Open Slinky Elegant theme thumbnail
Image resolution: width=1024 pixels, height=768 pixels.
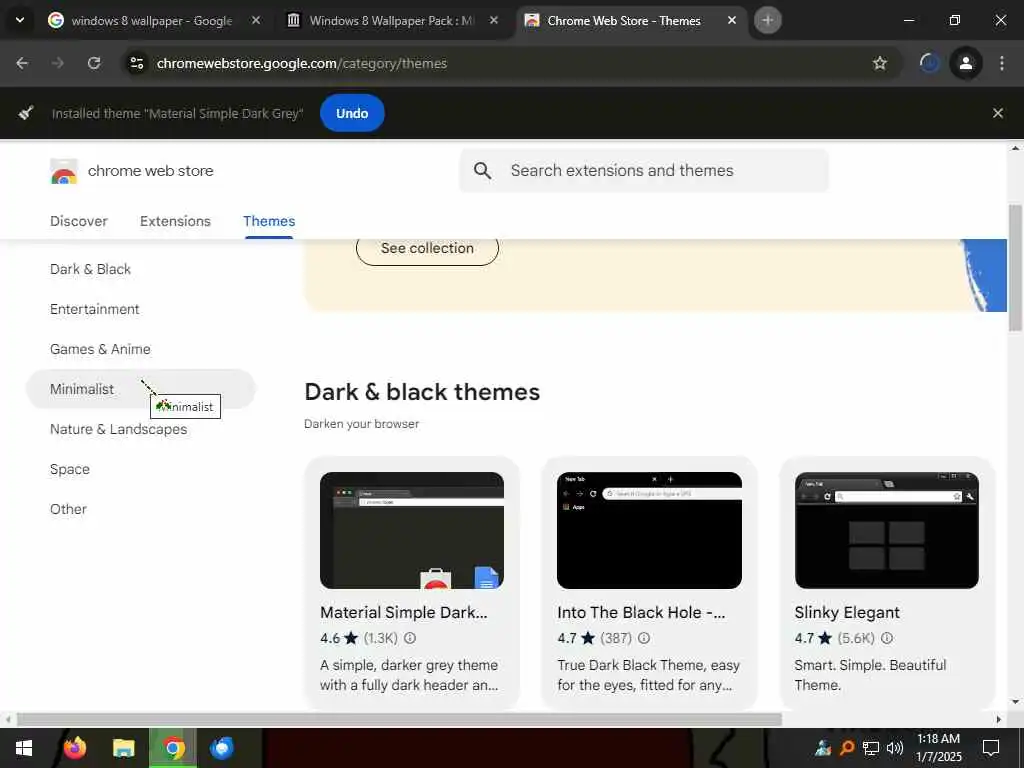[886, 530]
